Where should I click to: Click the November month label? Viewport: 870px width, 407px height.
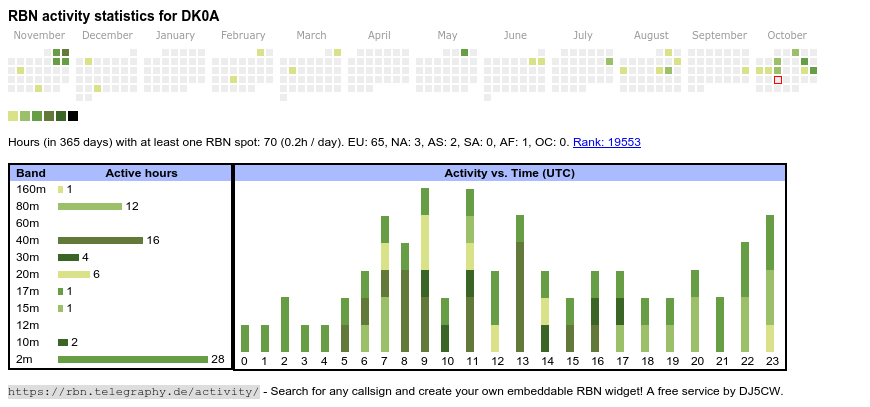[x=40, y=36]
